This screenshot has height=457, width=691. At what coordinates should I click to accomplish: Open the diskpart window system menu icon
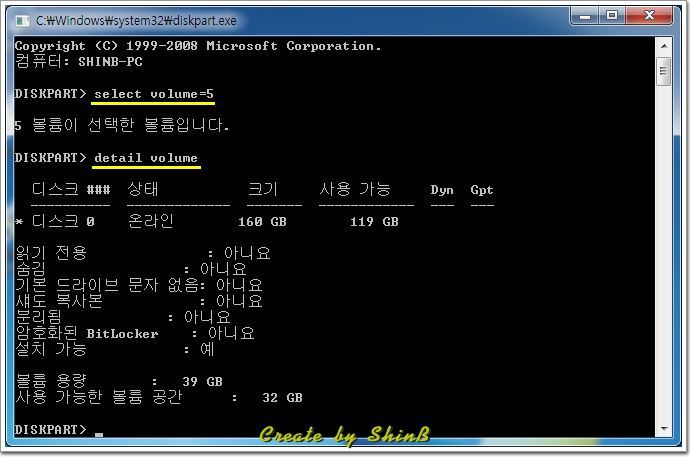click(22, 21)
